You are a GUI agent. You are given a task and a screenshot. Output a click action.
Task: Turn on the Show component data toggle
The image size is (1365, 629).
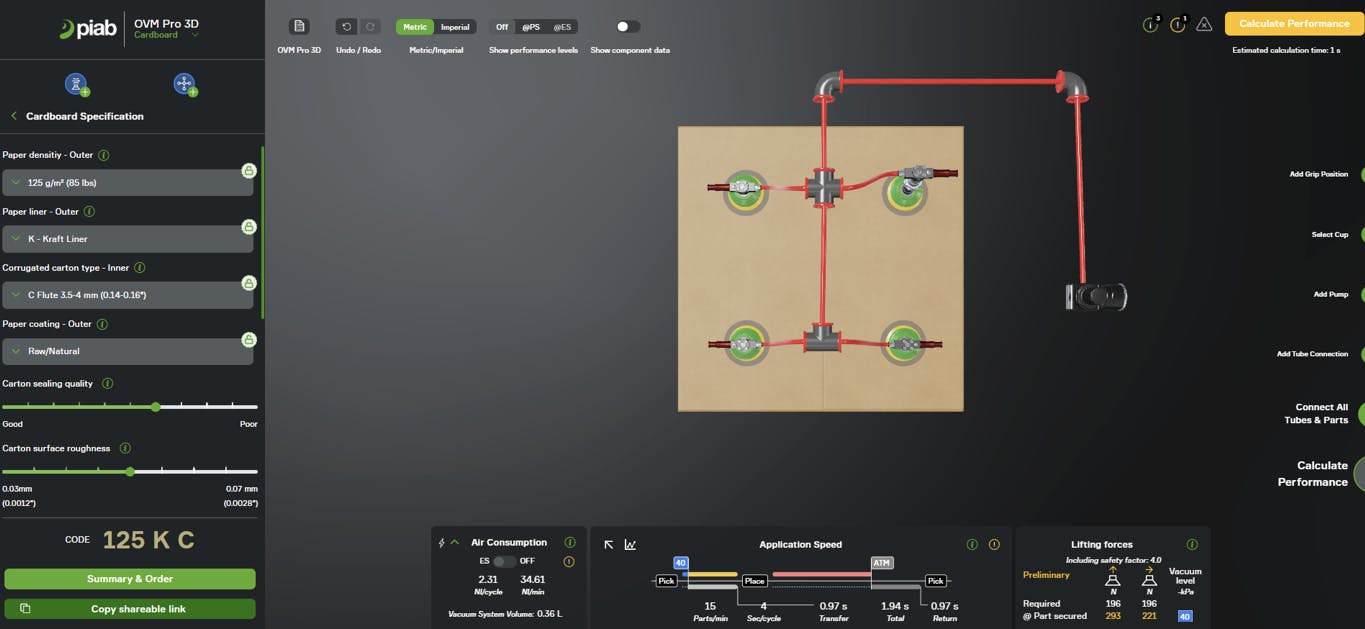625,26
